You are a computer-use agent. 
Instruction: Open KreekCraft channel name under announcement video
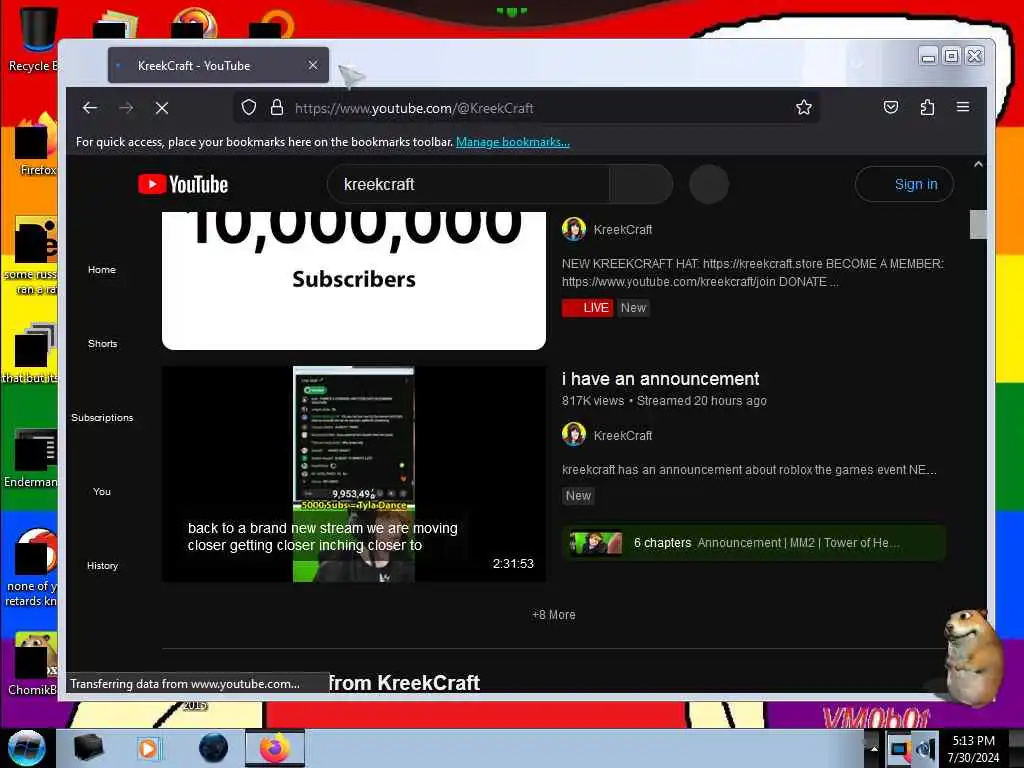[x=623, y=436]
